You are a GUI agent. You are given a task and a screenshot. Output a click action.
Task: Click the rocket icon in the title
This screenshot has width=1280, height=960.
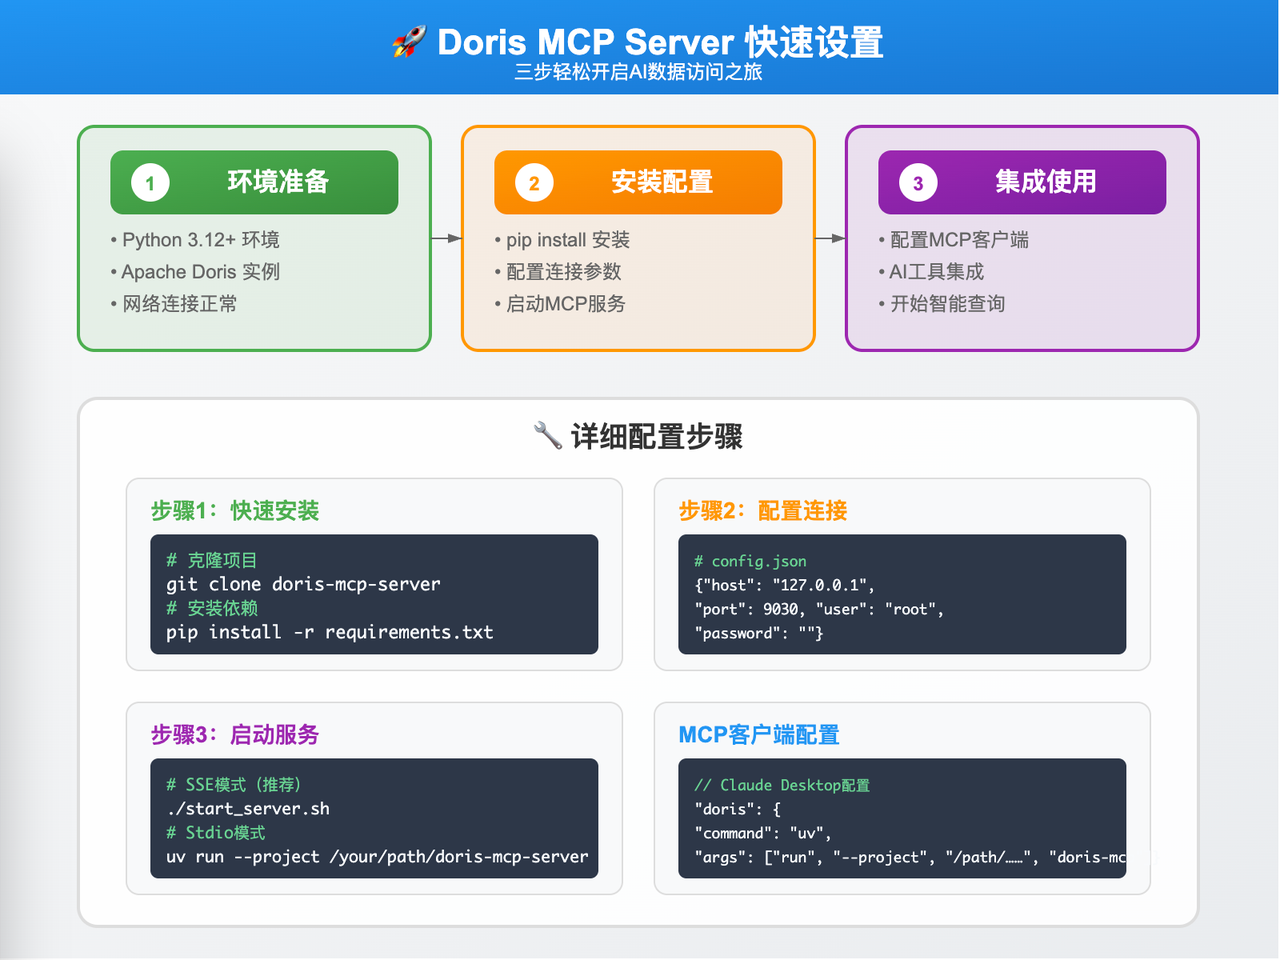(x=409, y=42)
